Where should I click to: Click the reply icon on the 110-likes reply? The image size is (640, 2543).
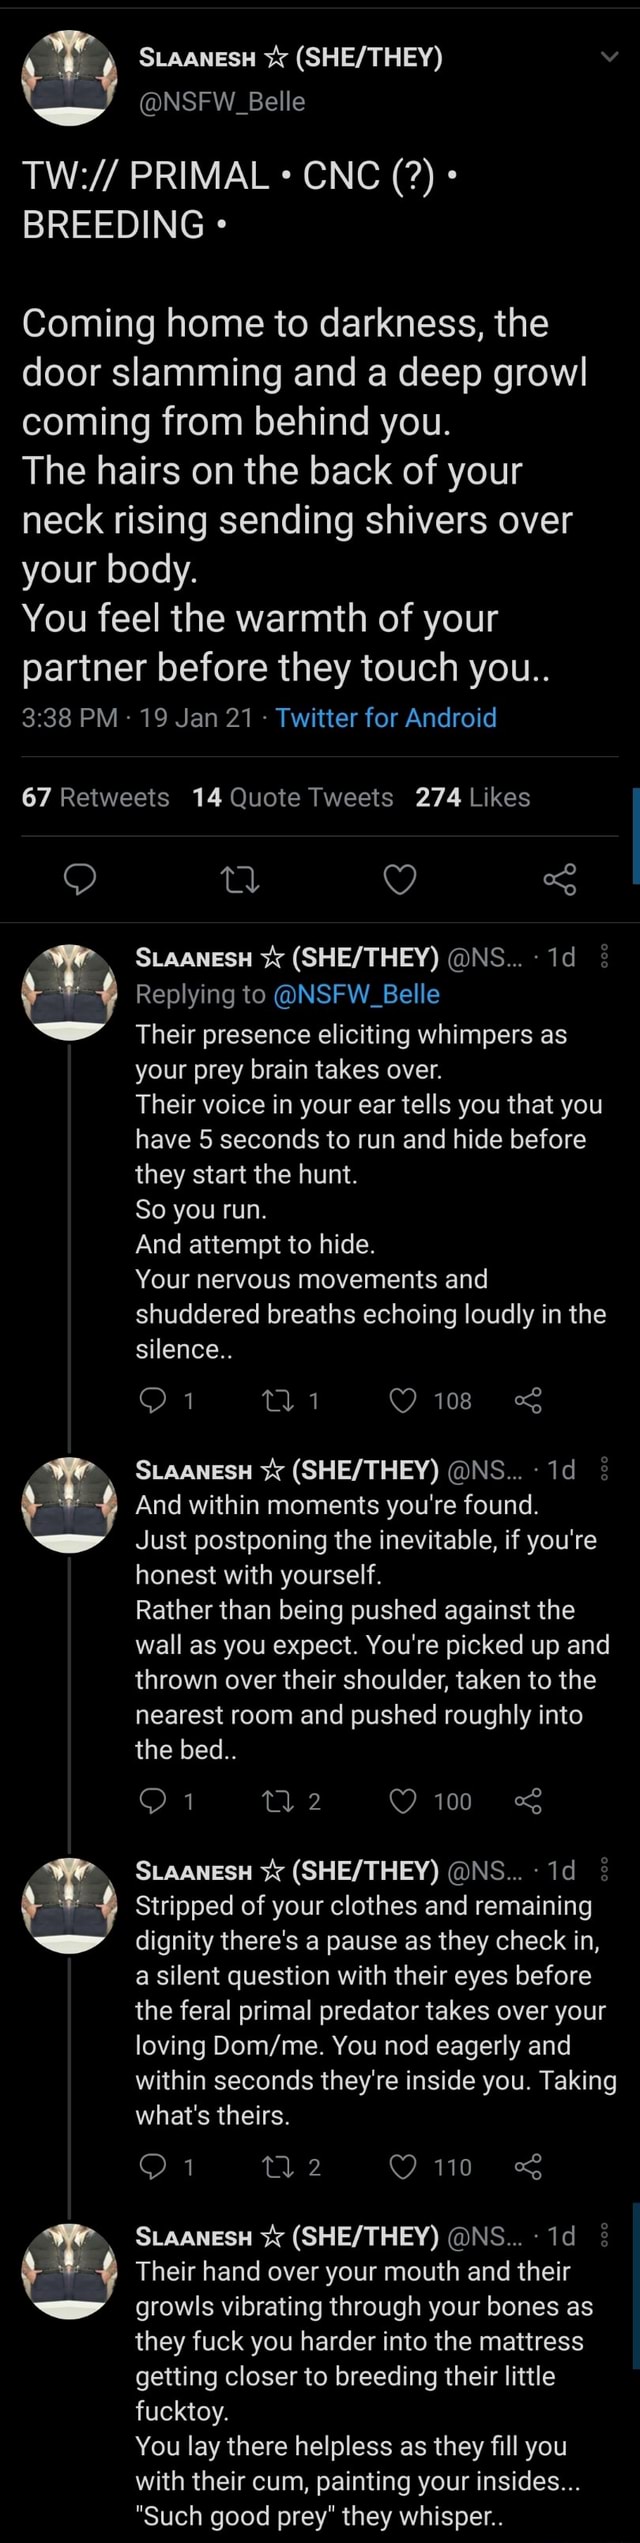[152, 2167]
